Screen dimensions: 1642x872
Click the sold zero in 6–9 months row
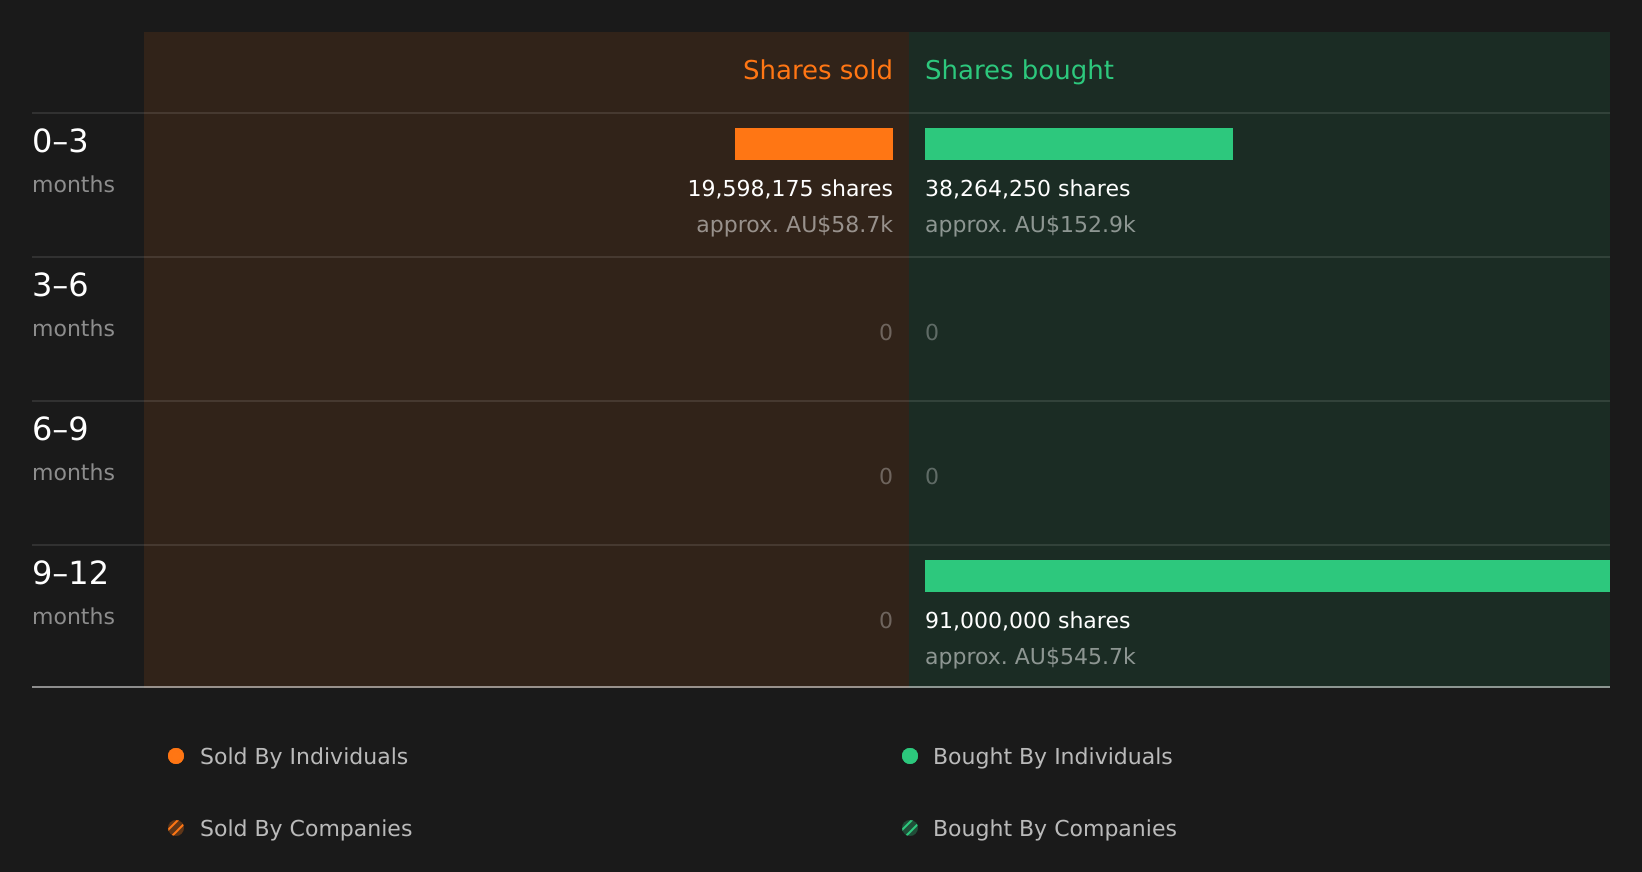886,477
